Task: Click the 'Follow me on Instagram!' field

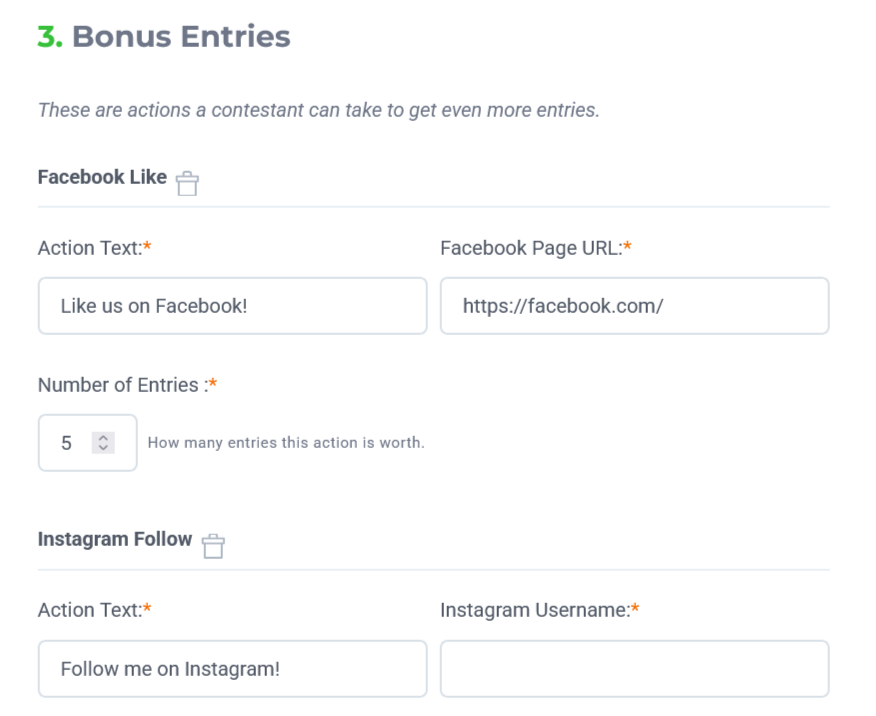Action: click(x=232, y=669)
